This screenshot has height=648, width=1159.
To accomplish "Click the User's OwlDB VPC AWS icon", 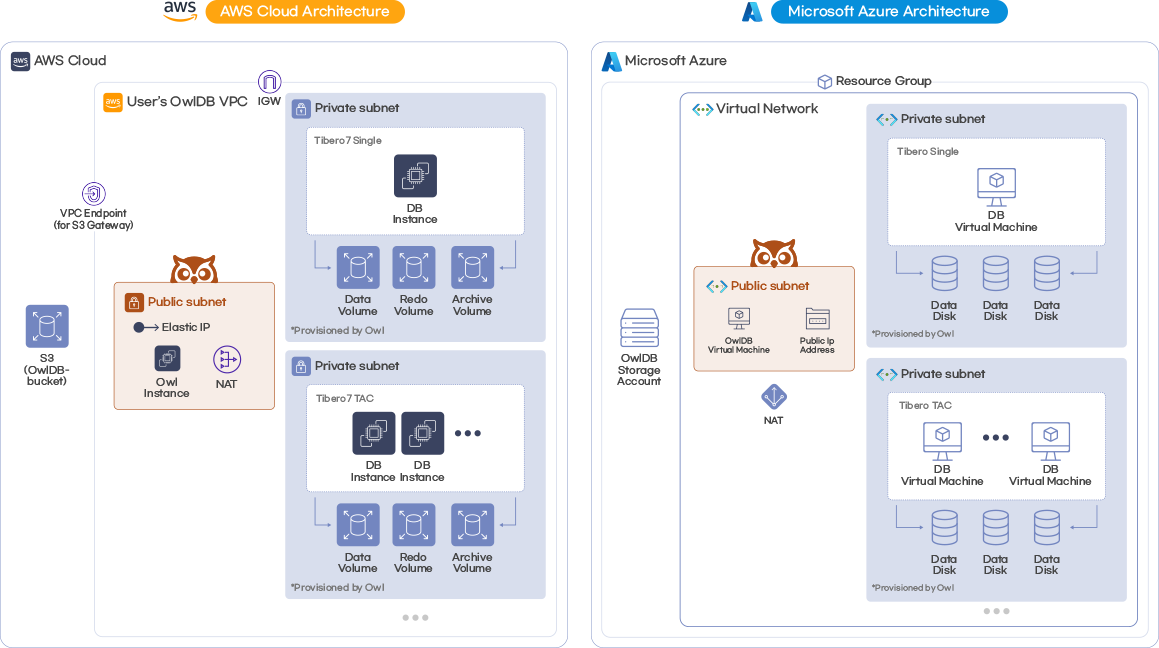I will (x=112, y=102).
